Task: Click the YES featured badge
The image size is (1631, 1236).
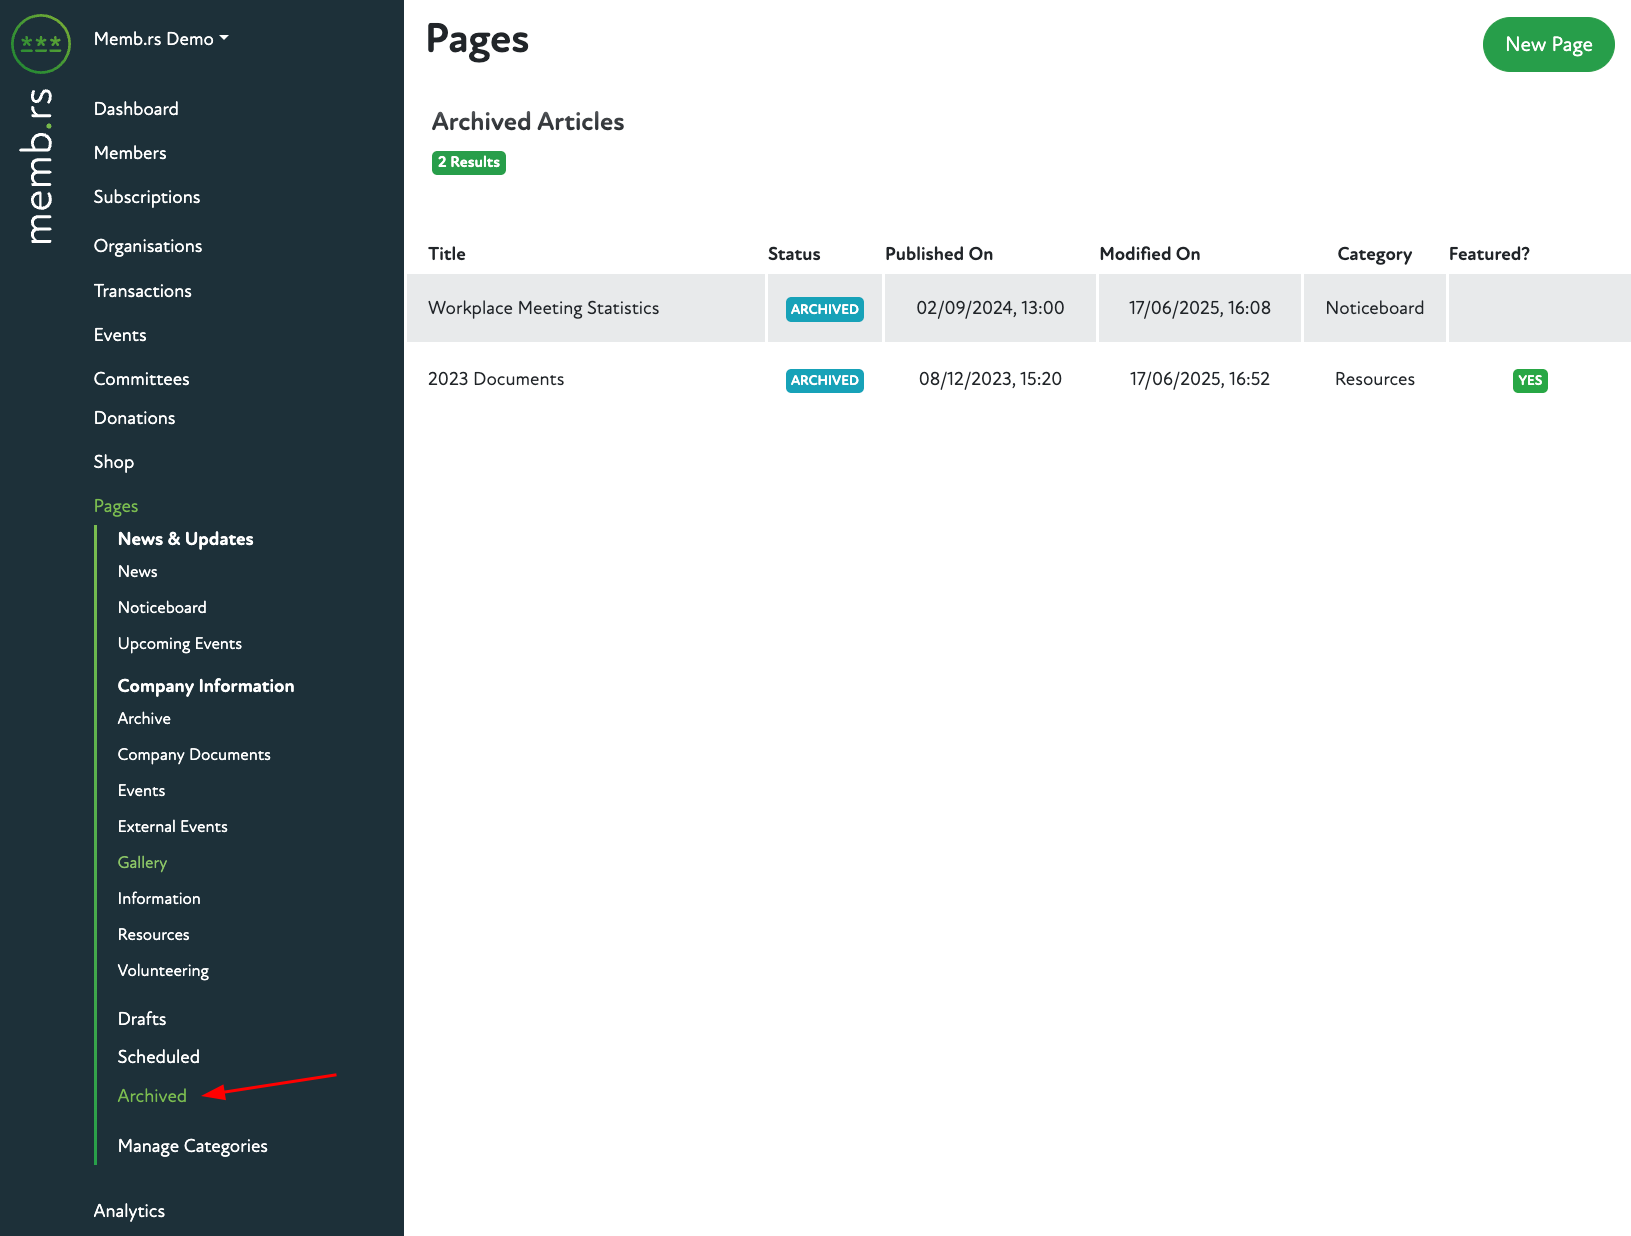Action: (x=1529, y=380)
